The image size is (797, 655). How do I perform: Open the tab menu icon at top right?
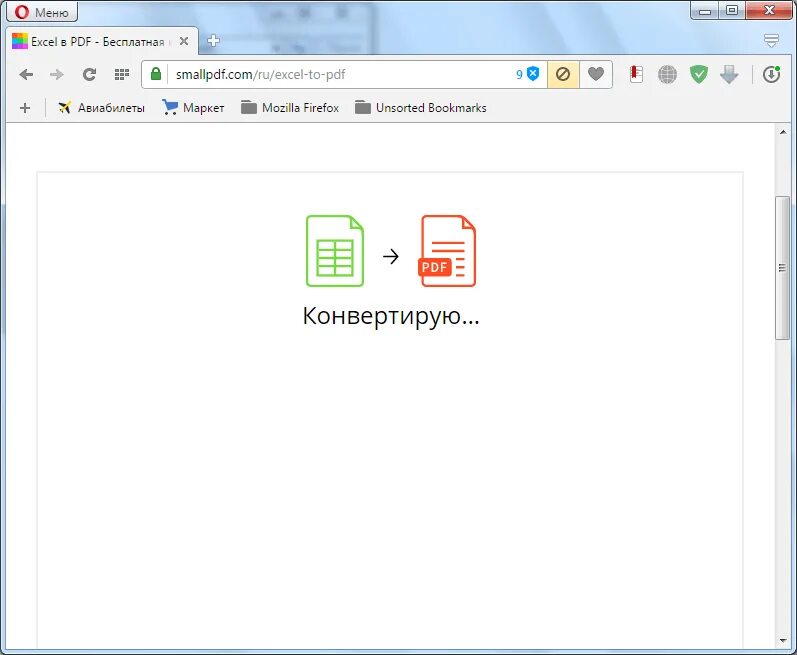[771, 41]
